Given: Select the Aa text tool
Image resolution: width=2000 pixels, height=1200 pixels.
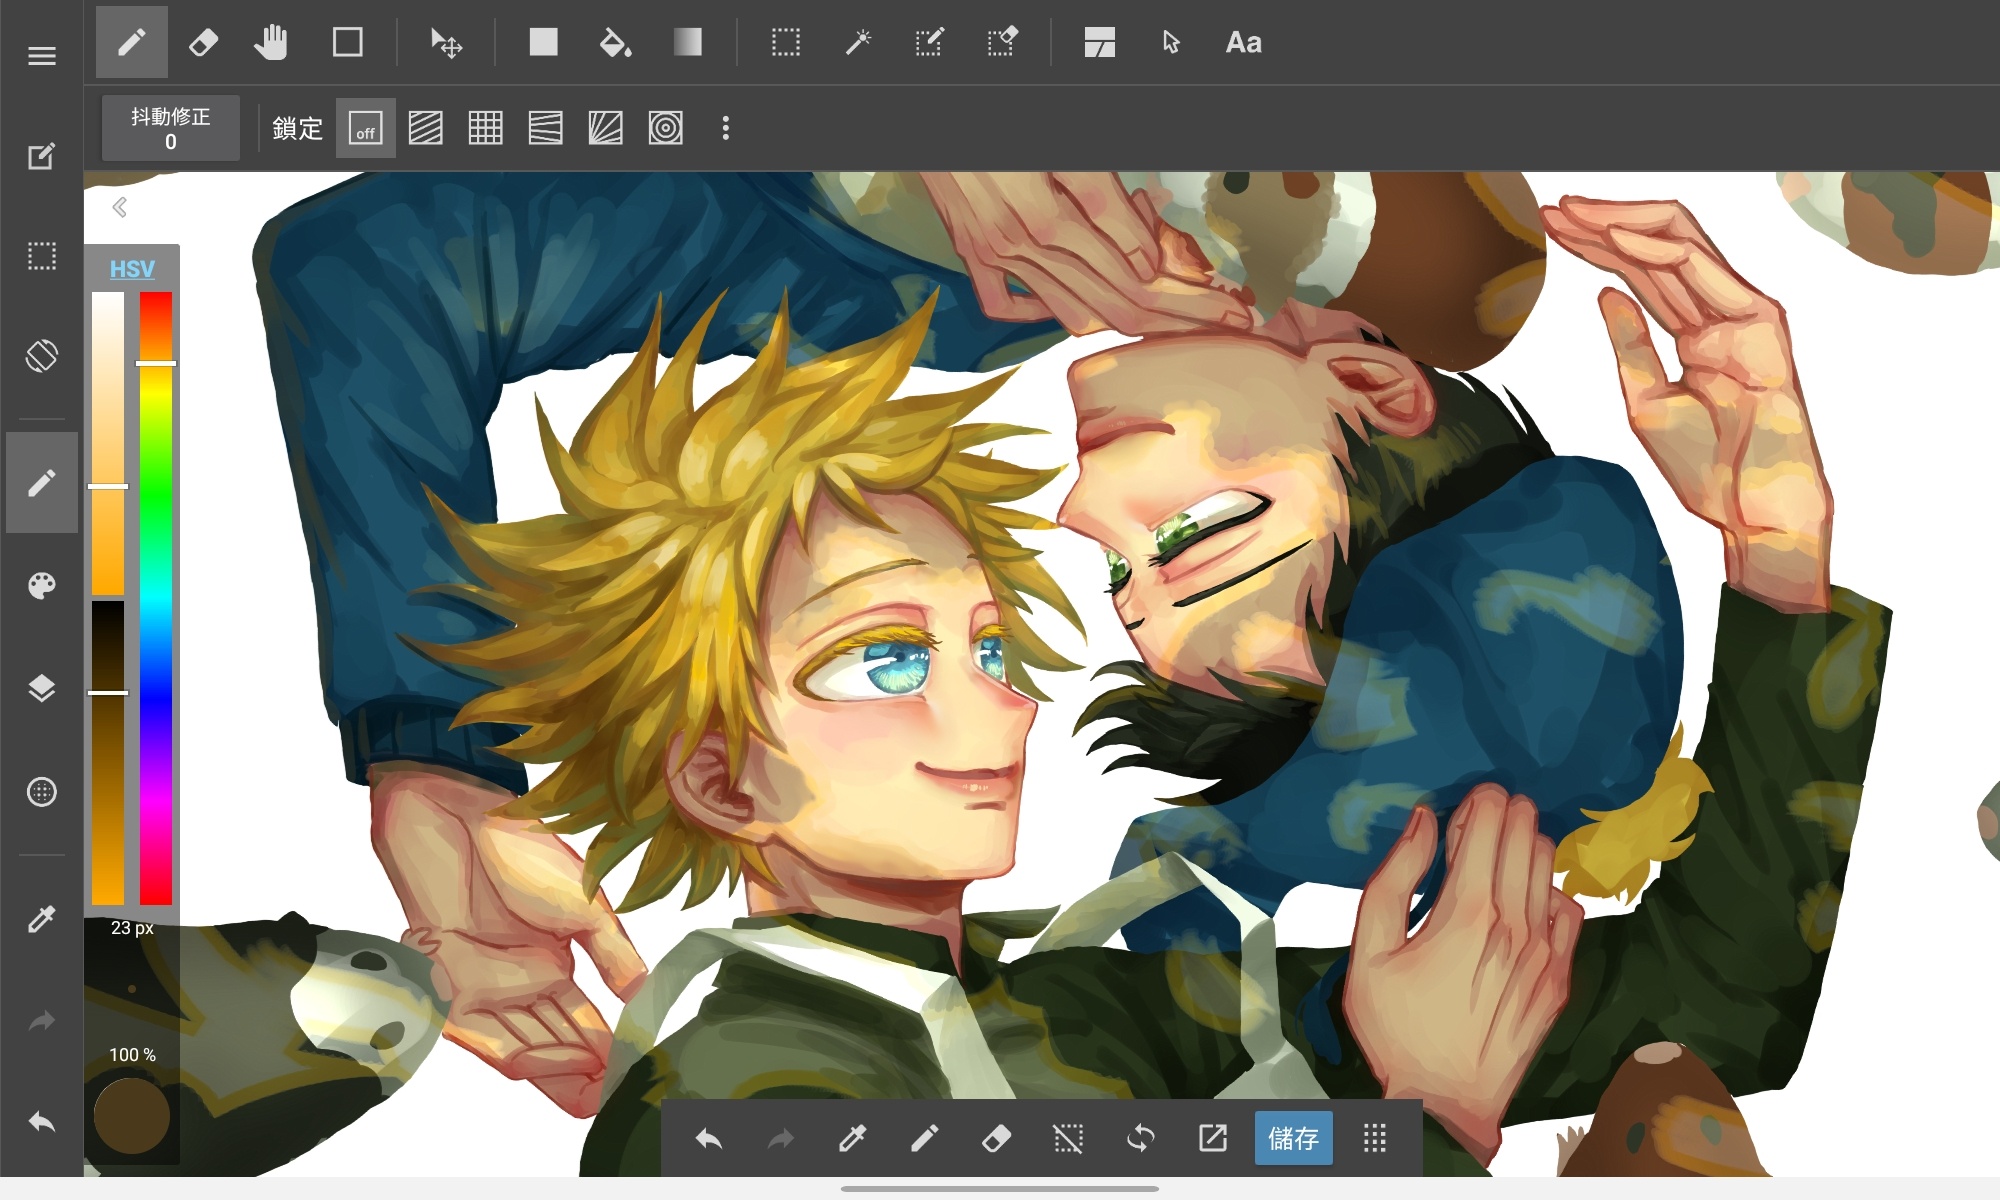Looking at the screenshot, I should pyautogui.click(x=1243, y=42).
